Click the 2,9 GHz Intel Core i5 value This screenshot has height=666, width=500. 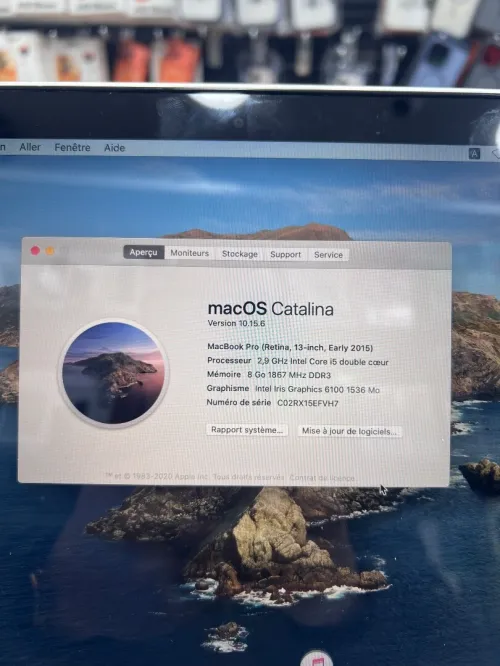(323, 361)
